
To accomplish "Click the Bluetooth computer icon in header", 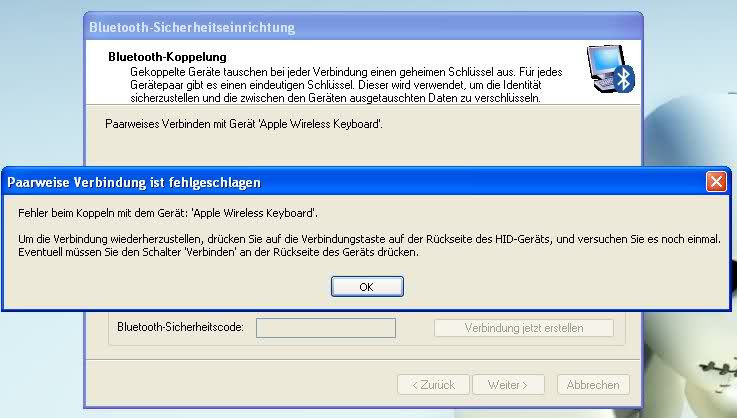I will (x=611, y=69).
